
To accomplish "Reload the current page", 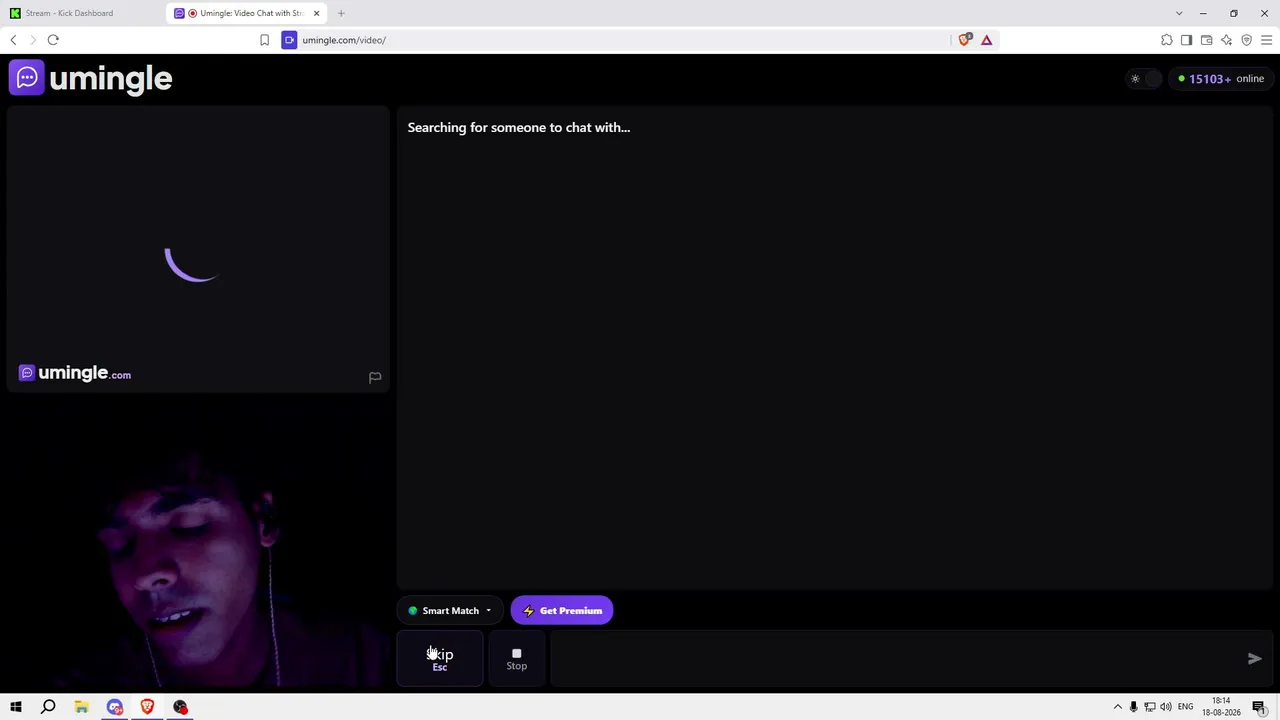I will (53, 40).
